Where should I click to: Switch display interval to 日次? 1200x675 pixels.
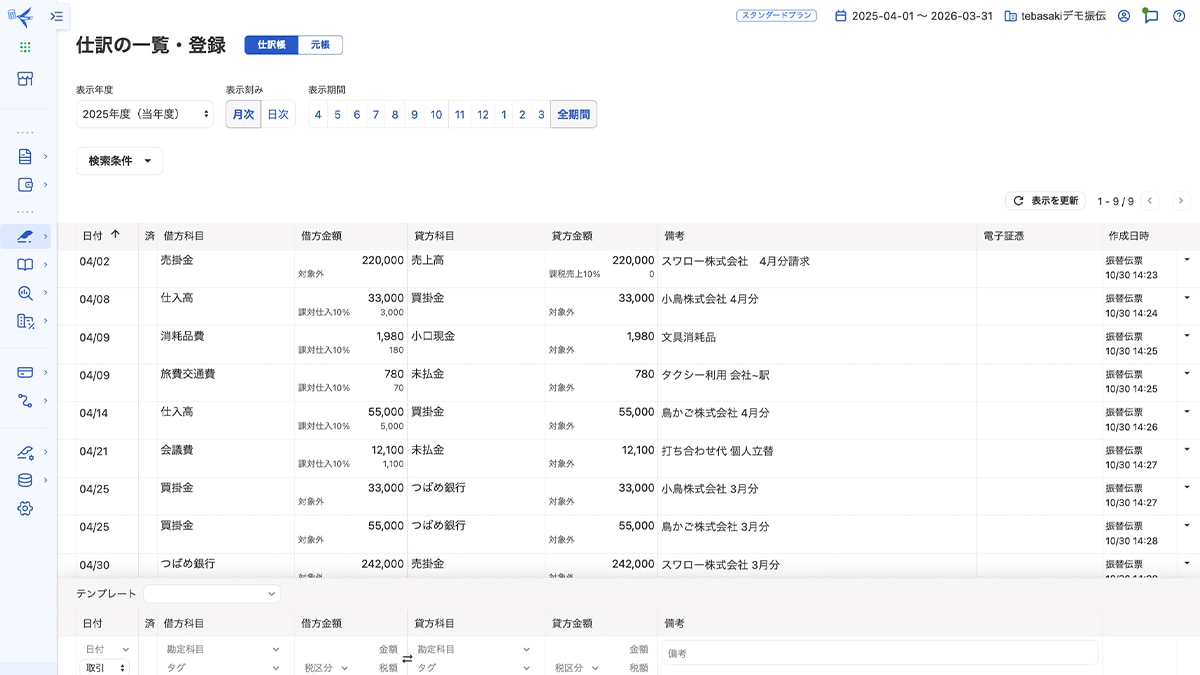pyautogui.click(x=278, y=115)
